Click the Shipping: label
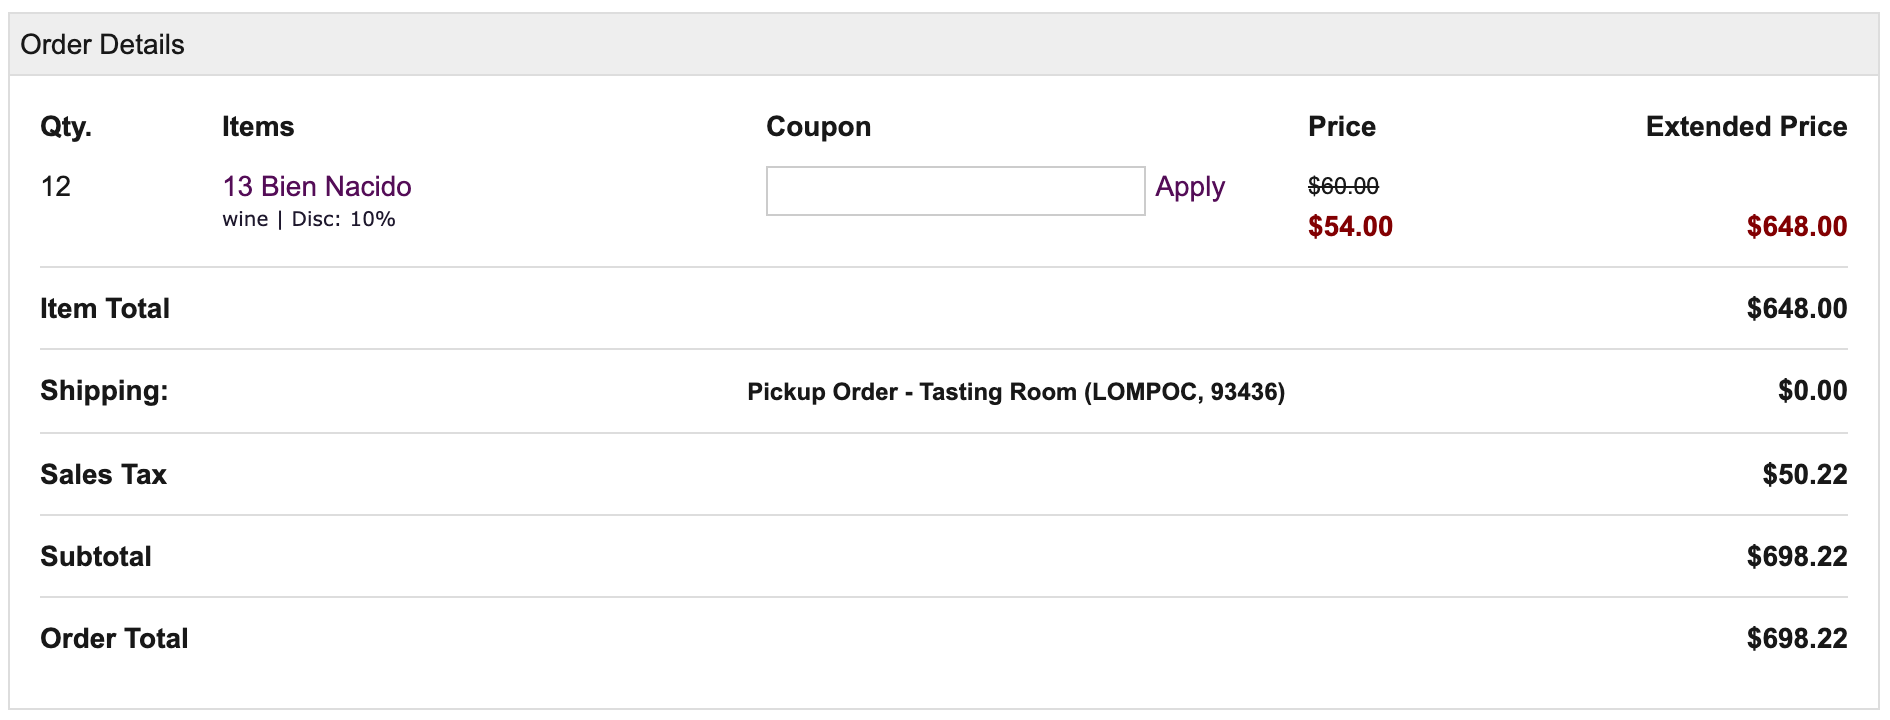 click(x=104, y=390)
